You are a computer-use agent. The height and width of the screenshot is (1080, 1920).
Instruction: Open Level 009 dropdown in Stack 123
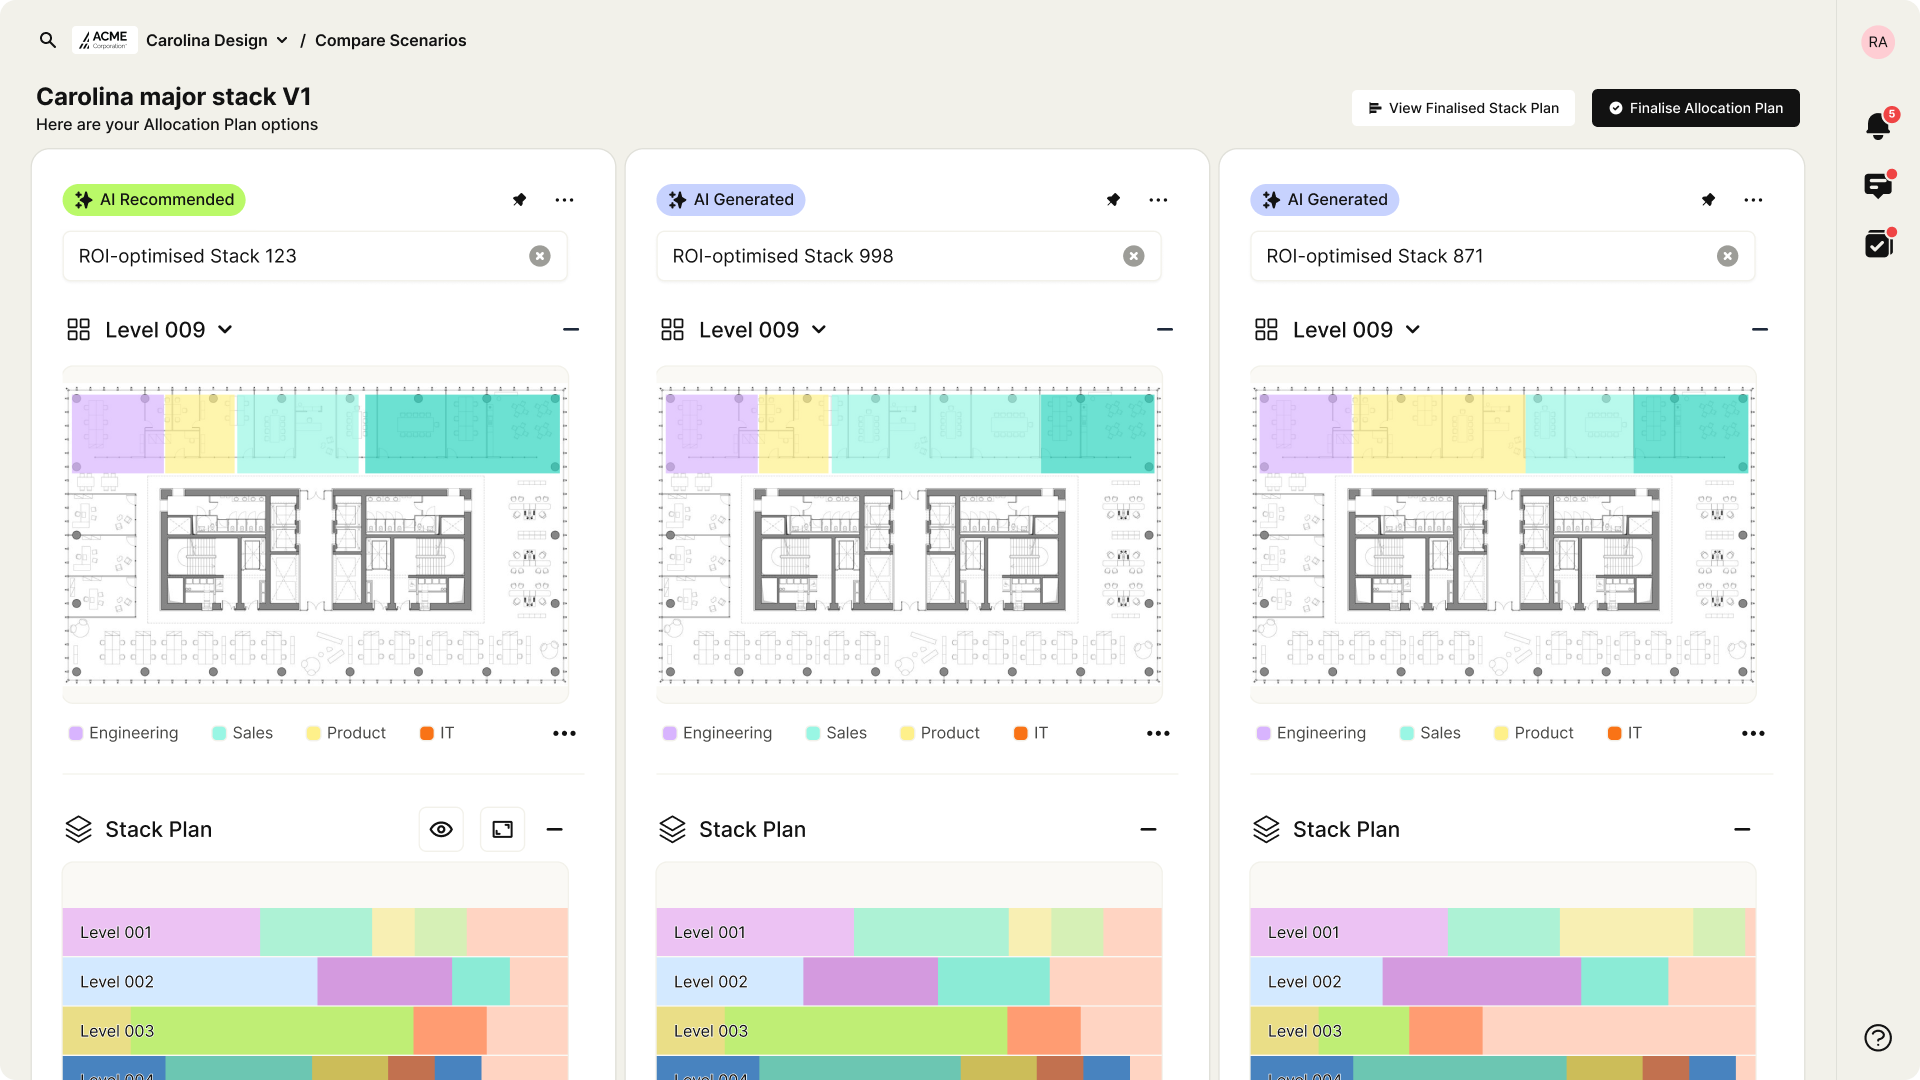click(169, 330)
